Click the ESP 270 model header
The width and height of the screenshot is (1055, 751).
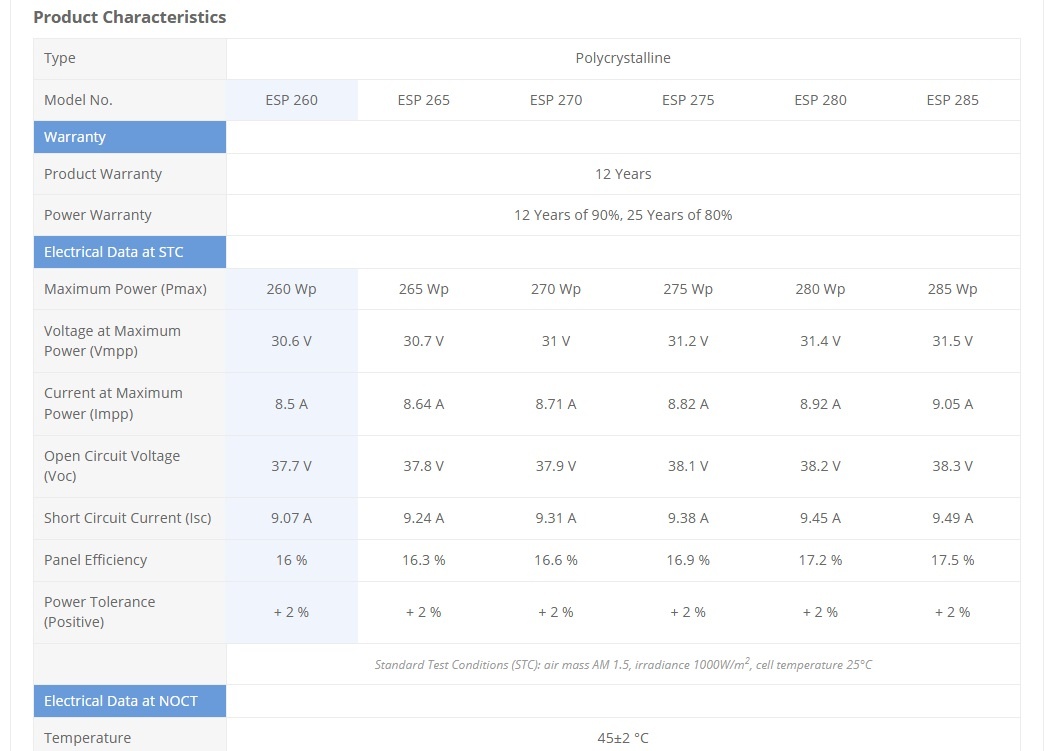(556, 100)
